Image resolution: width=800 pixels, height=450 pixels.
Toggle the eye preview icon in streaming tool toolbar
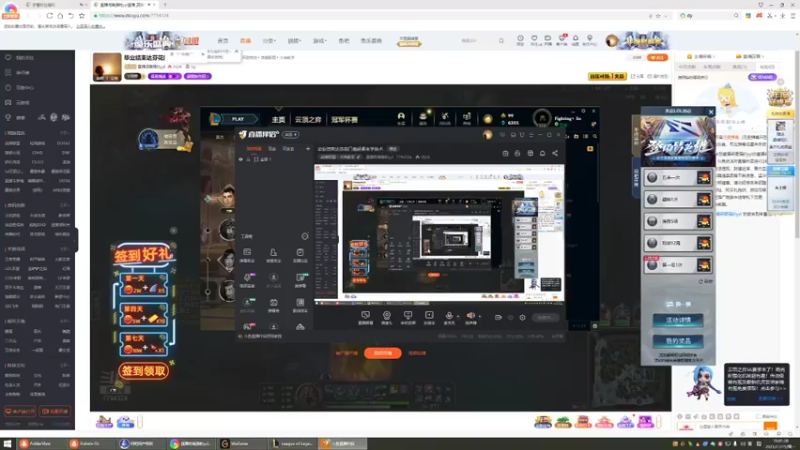pos(510,317)
